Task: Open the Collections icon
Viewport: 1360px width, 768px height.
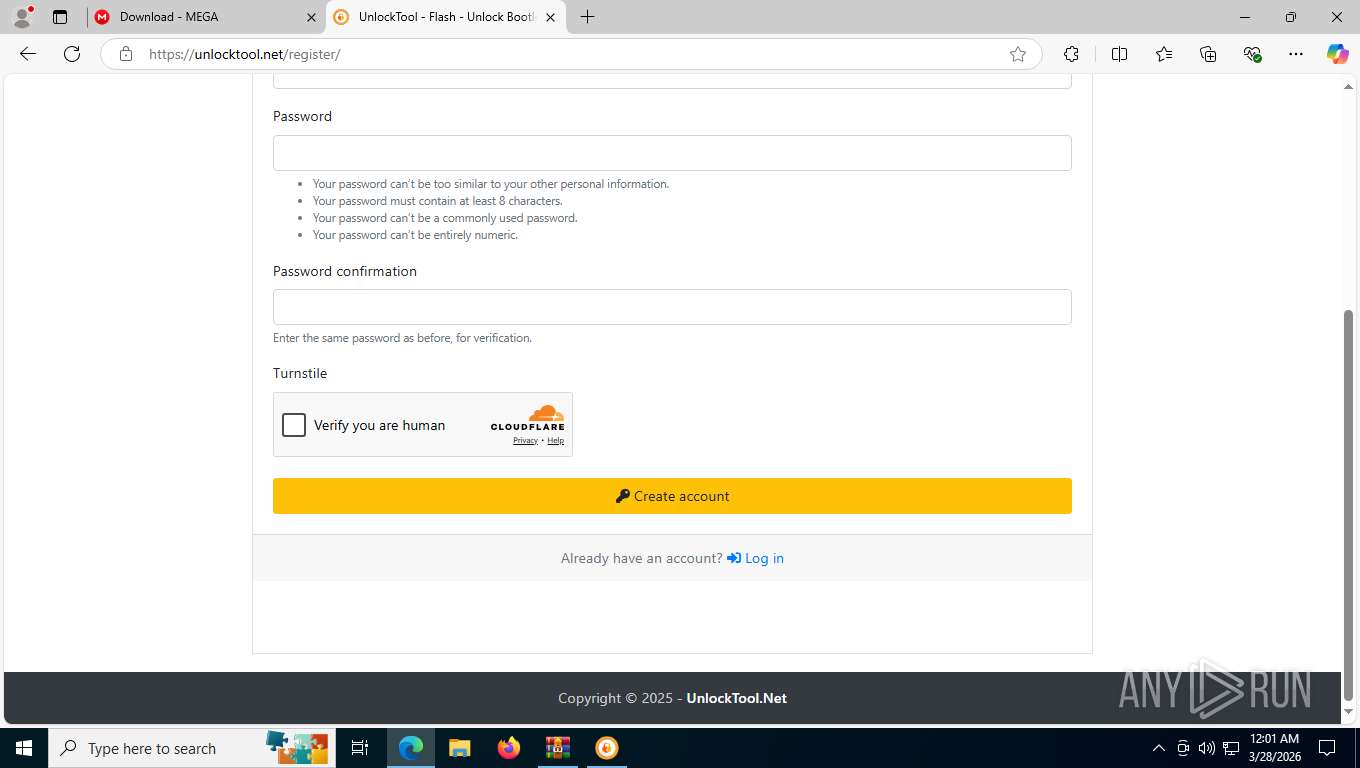Action: [1208, 54]
